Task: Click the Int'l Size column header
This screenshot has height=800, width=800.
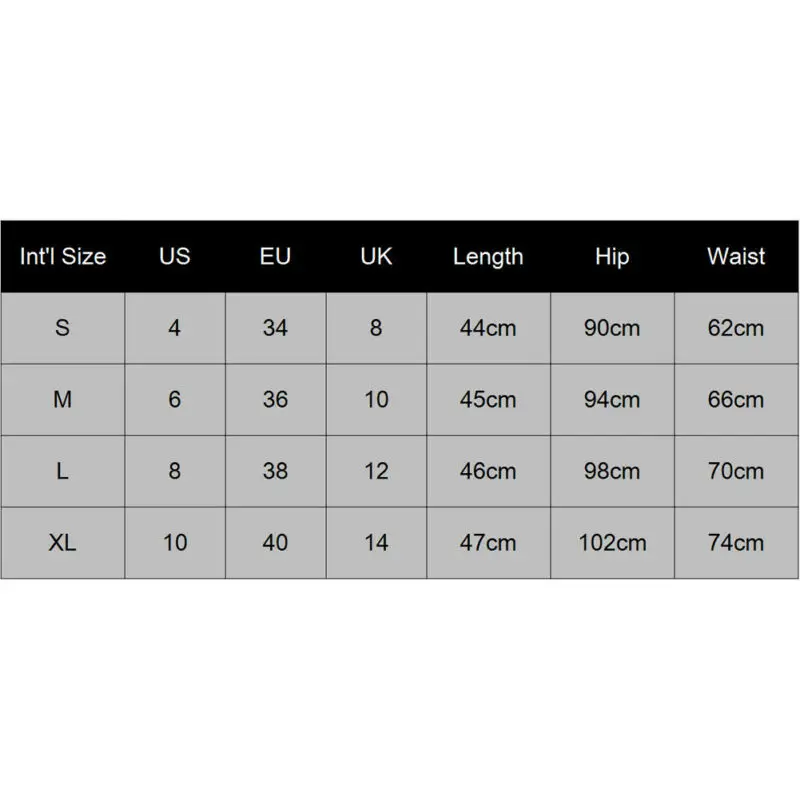Action: [62, 257]
